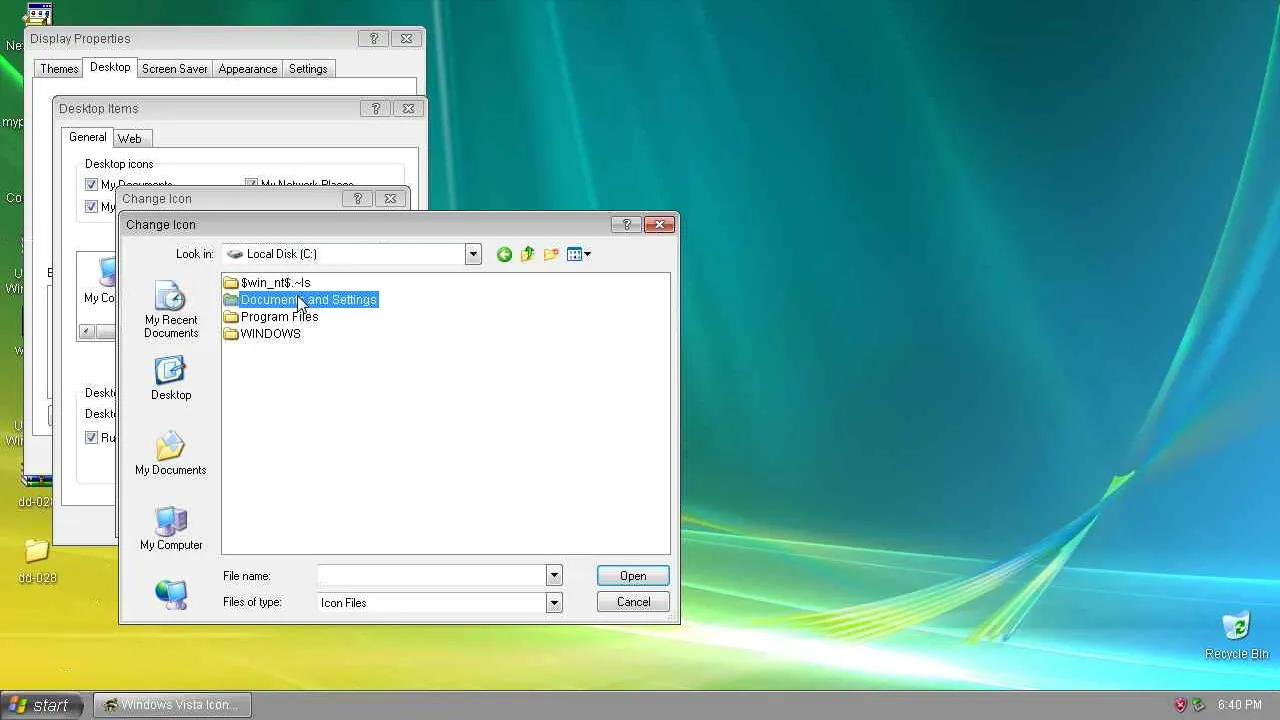Open the Files of type dropdown
Image resolution: width=1280 pixels, height=720 pixels.
pos(554,602)
